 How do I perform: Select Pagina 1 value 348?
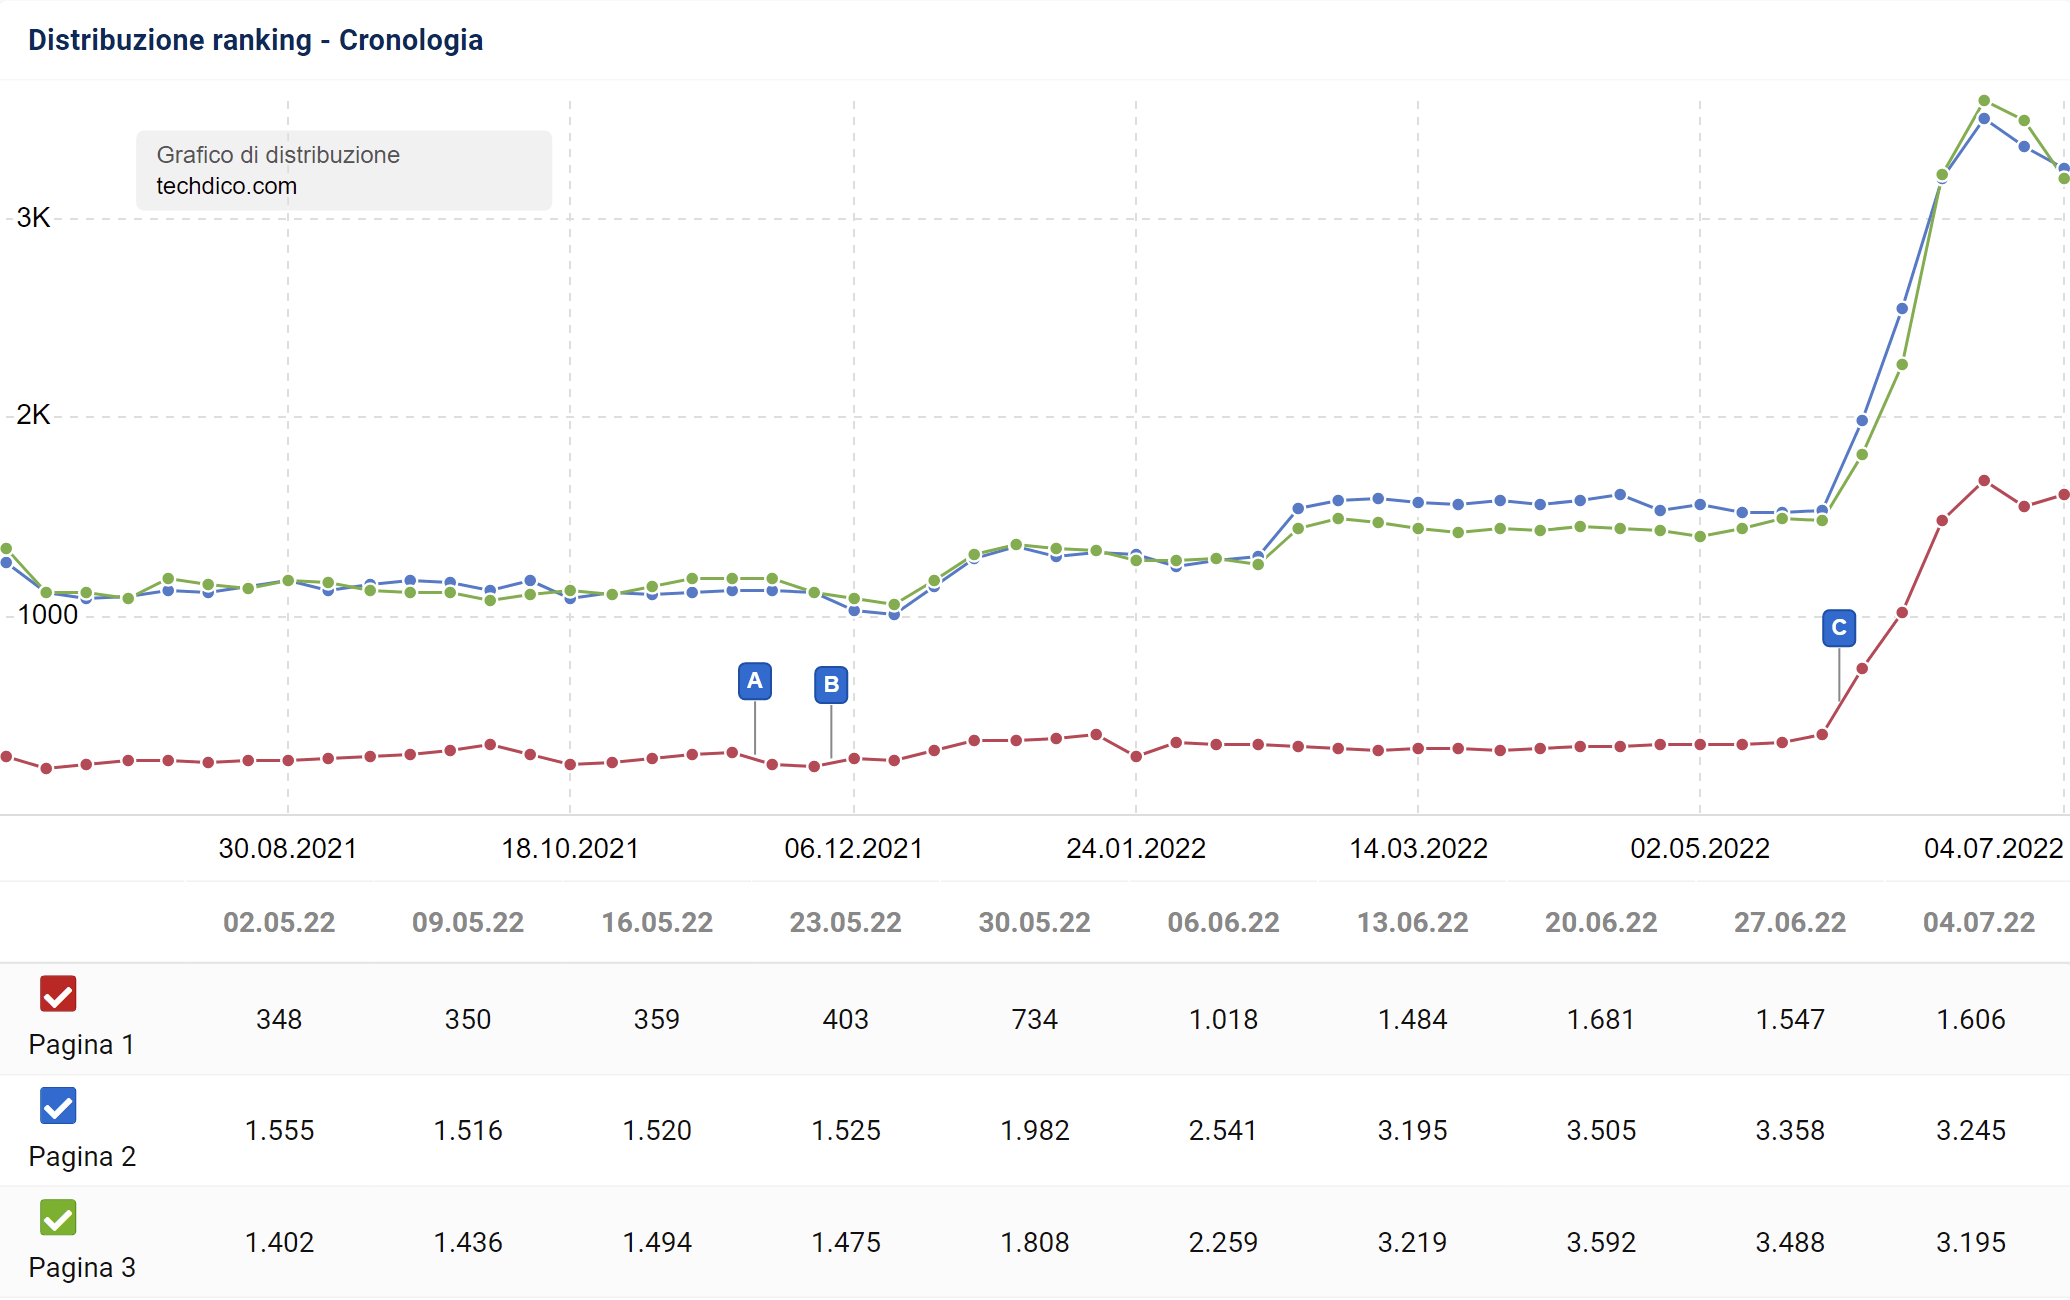279,1019
